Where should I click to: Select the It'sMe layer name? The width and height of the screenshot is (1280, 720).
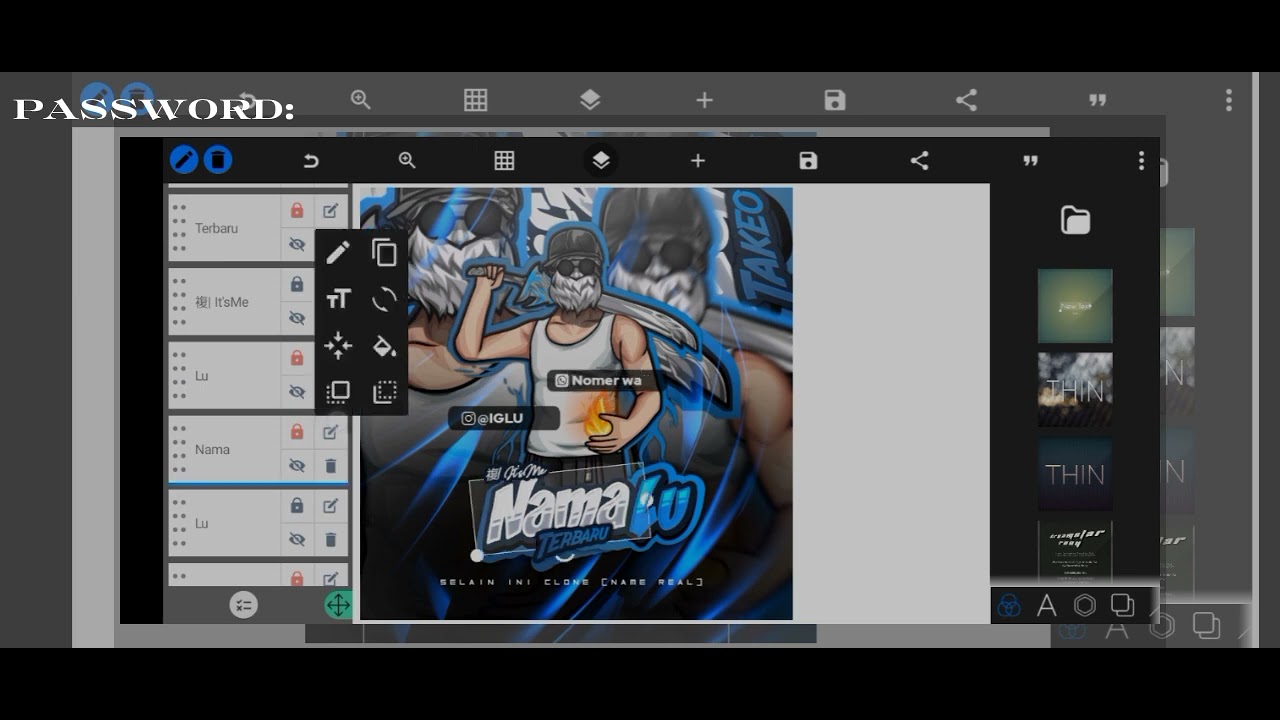(221, 302)
